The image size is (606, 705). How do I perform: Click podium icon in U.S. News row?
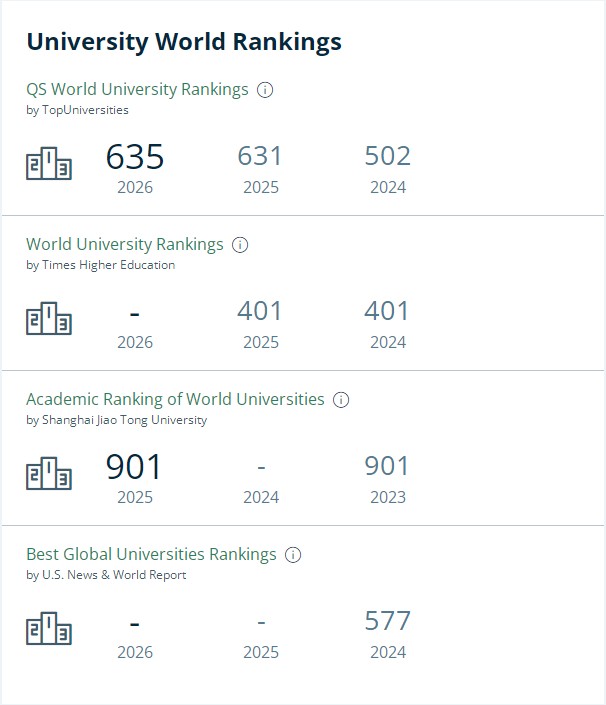coord(49,628)
